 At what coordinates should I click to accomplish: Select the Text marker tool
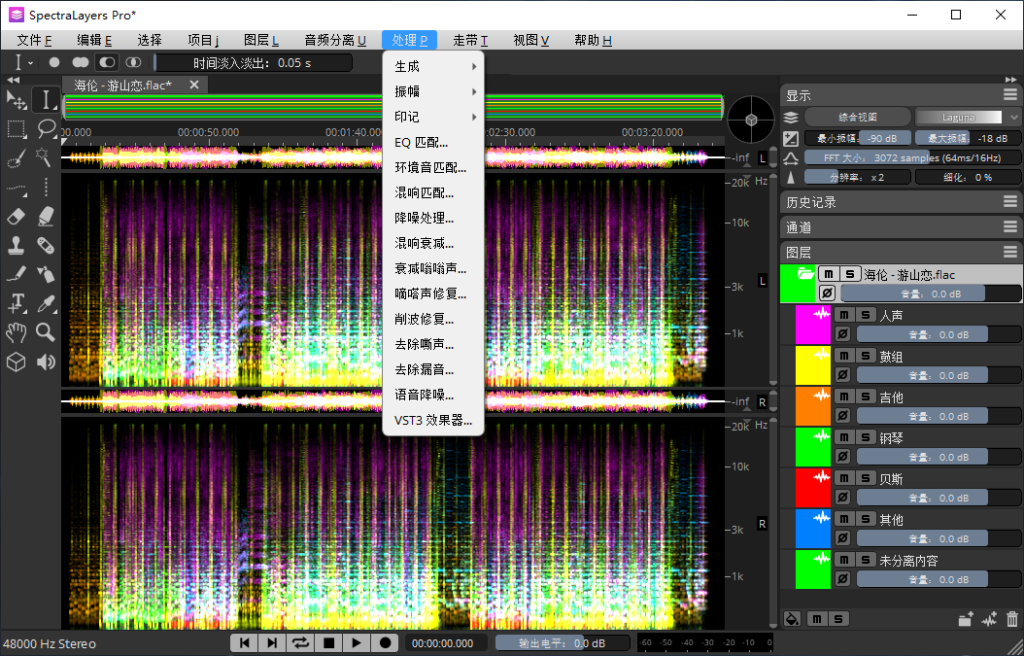pos(16,303)
